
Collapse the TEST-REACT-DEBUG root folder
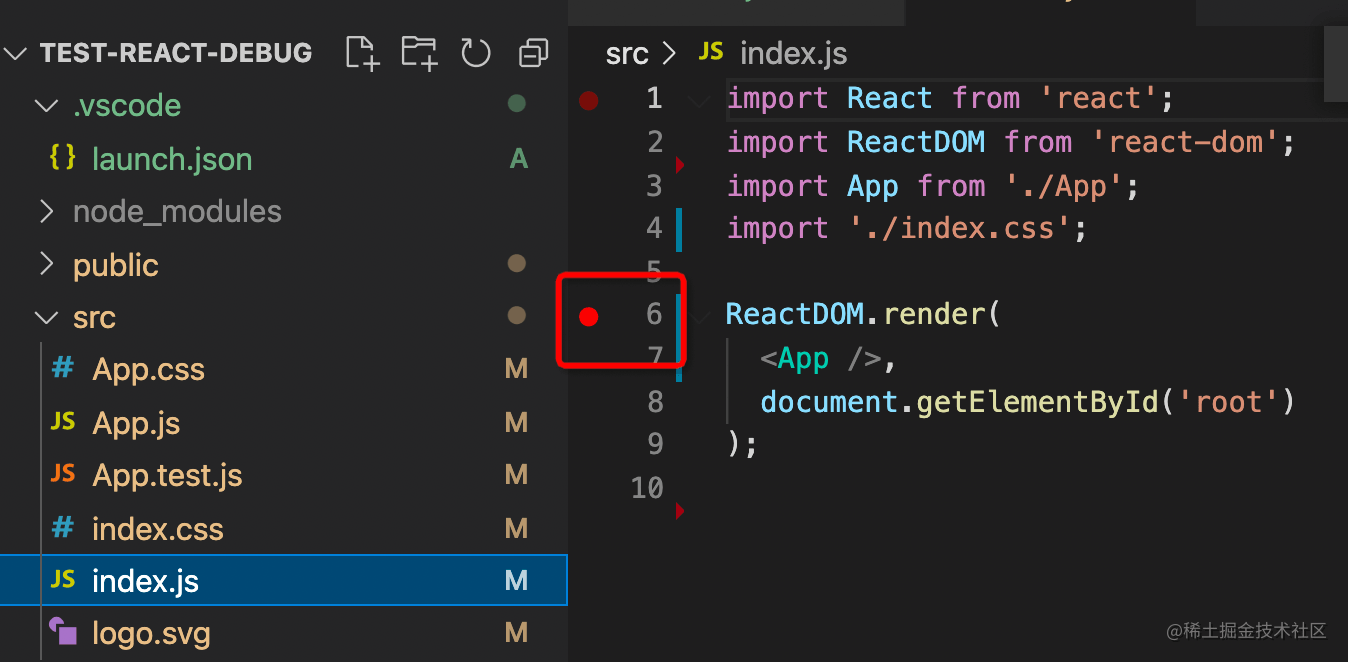(x=17, y=53)
